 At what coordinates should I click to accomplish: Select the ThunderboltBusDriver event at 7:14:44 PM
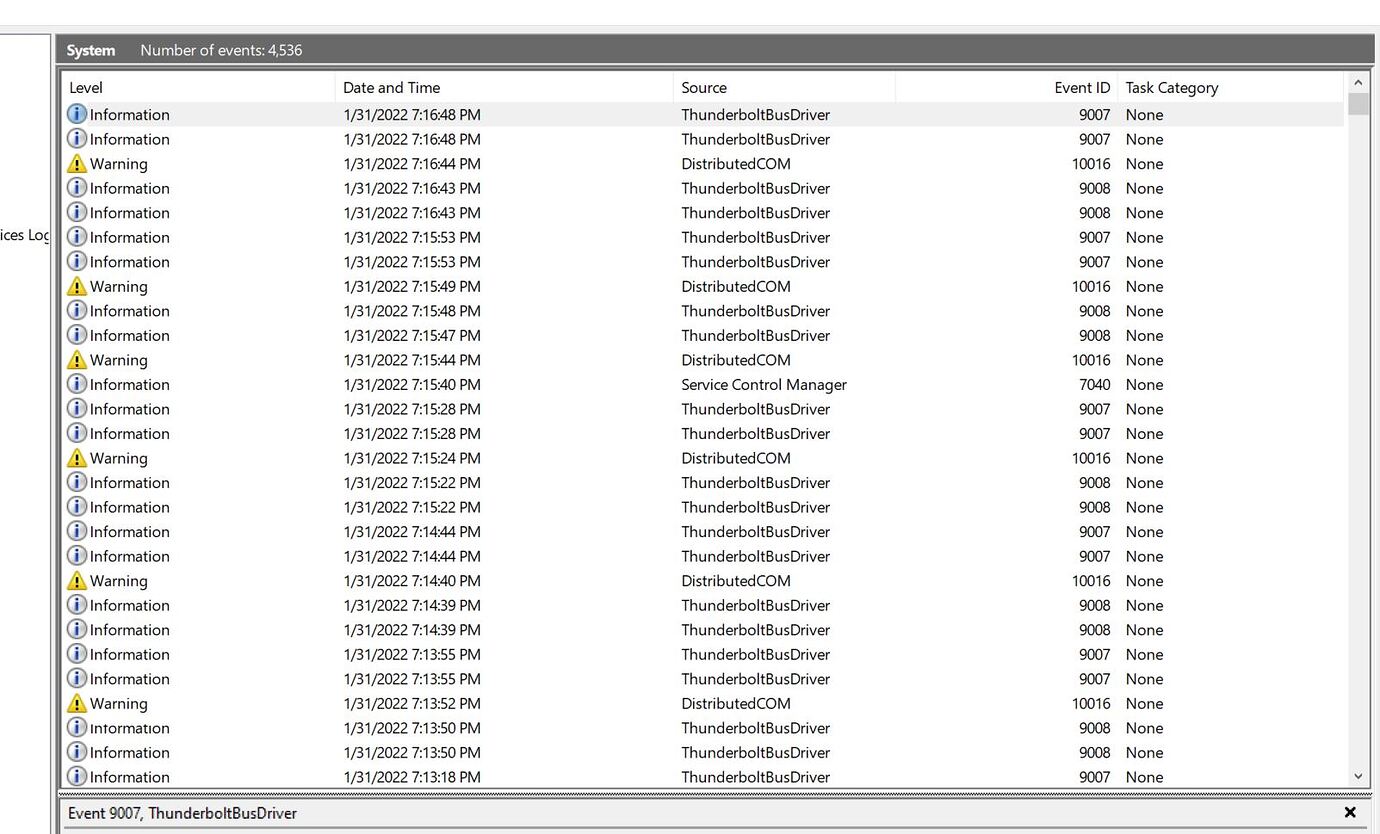point(500,531)
